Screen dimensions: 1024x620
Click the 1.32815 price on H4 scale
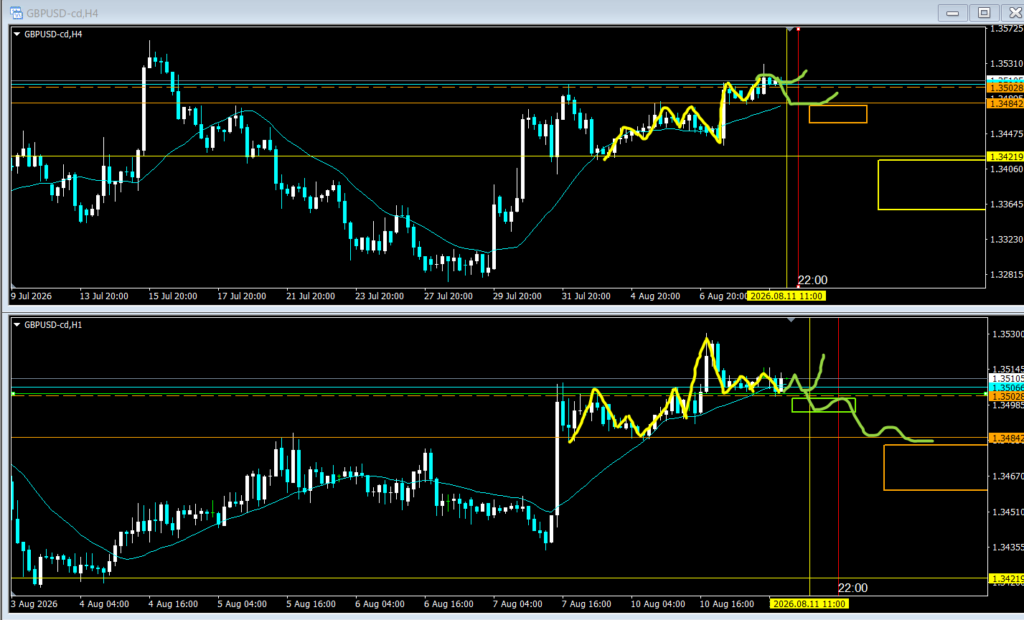[x=1006, y=274]
